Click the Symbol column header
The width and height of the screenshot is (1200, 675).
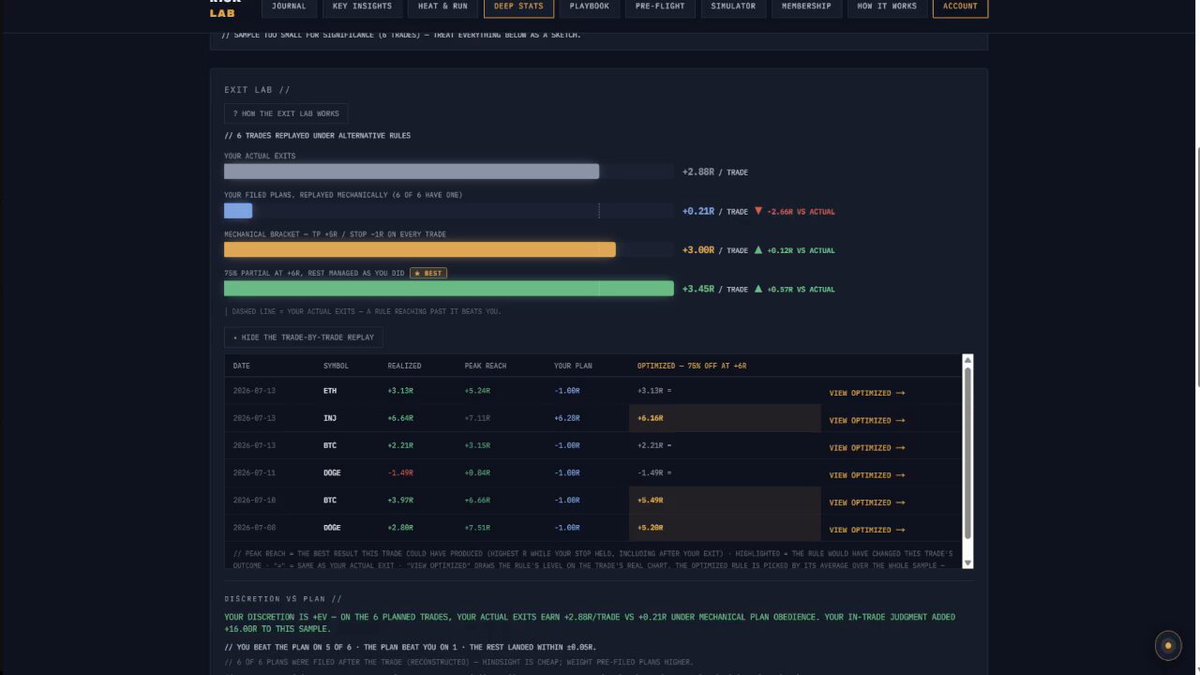click(x=336, y=366)
